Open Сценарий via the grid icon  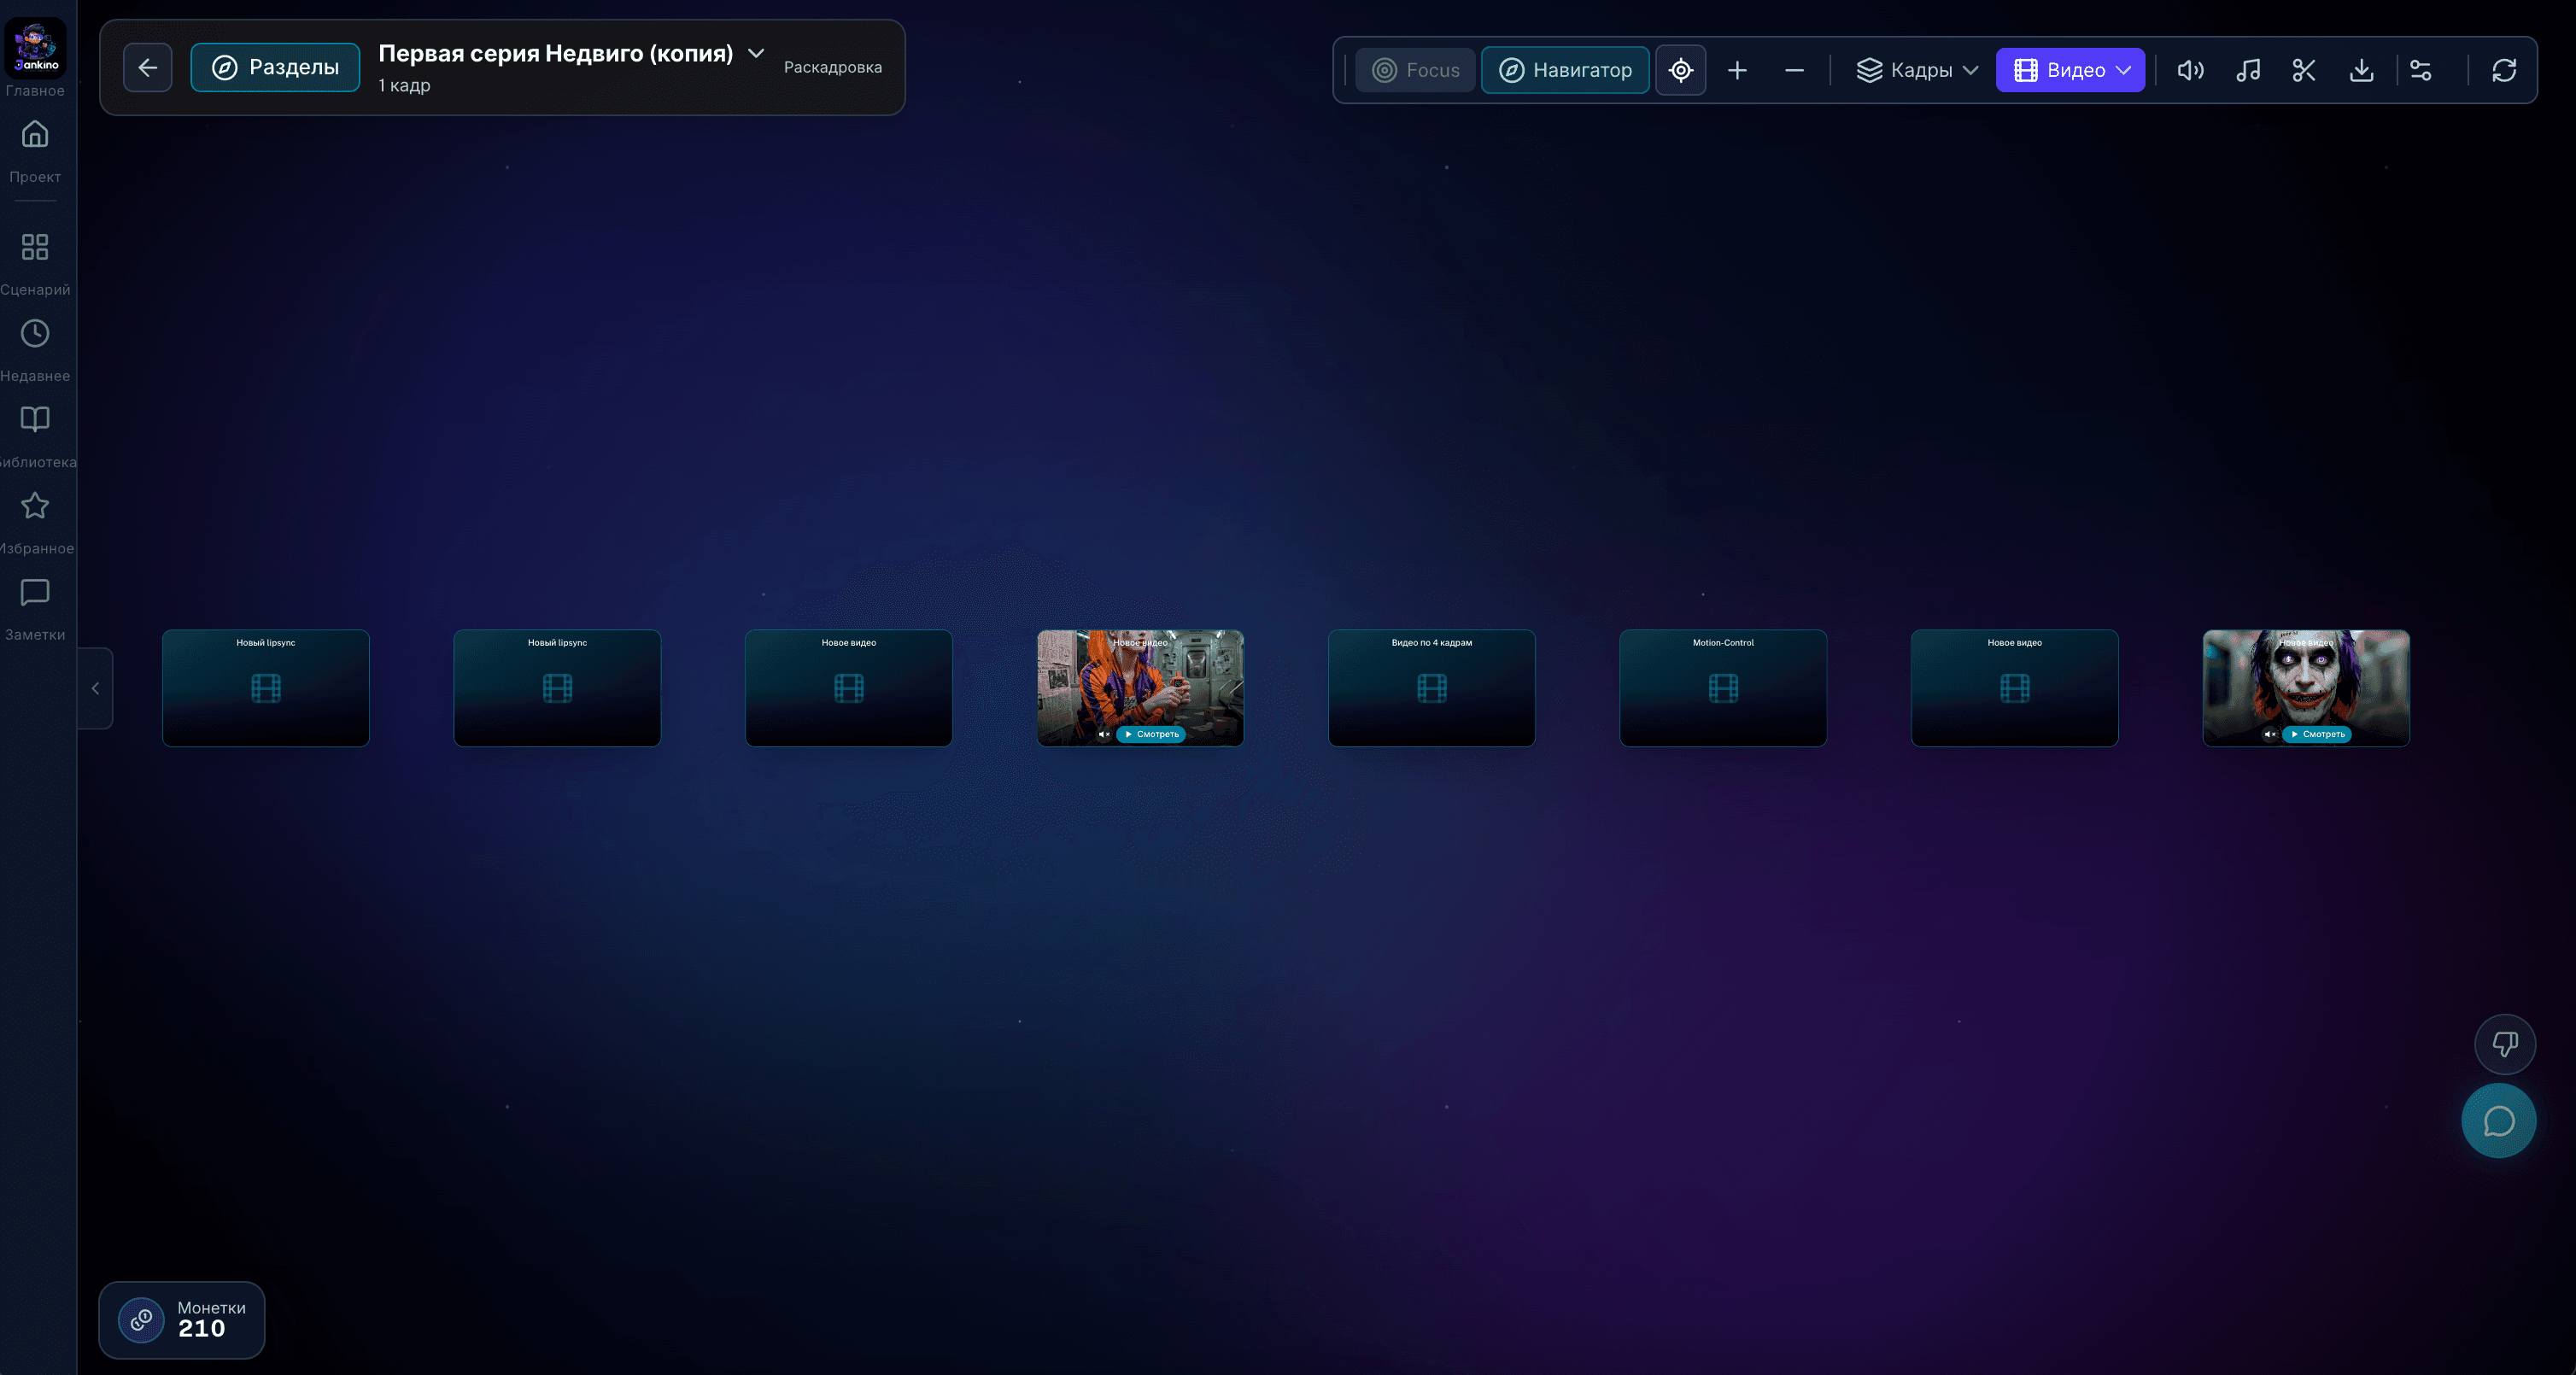coord(35,247)
